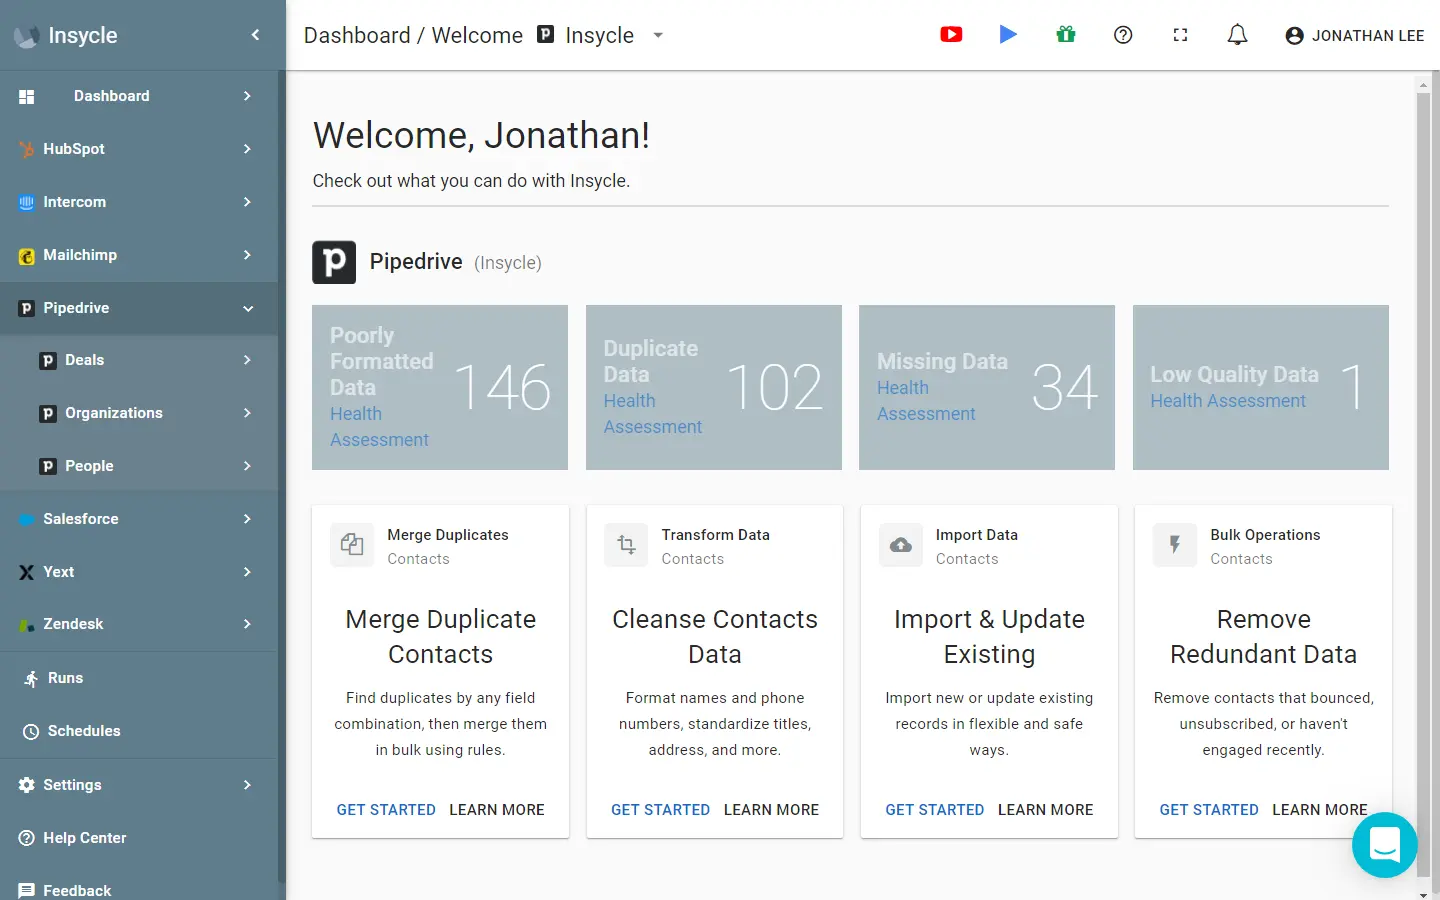Open Health Assessment link for Duplicate Data
The height and width of the screenshot is (900, 1440).
point(652,414)
